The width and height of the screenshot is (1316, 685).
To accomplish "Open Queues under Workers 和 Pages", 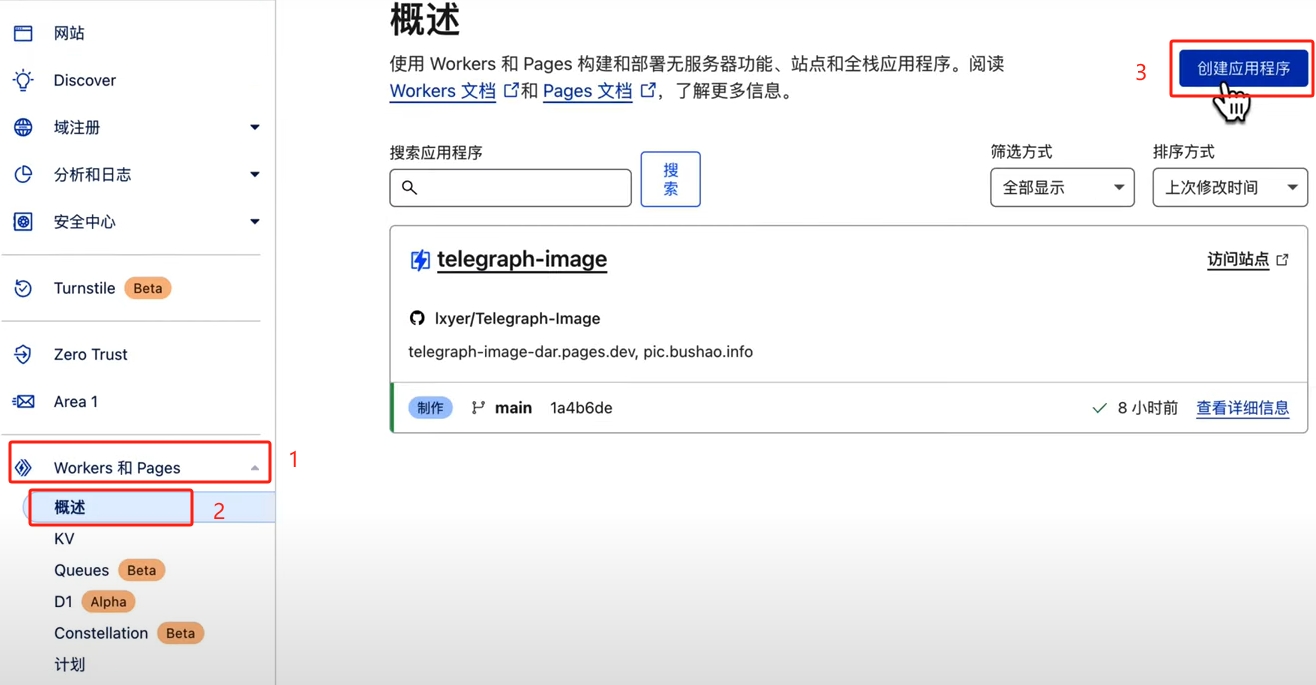I will [x=81, y=570].
